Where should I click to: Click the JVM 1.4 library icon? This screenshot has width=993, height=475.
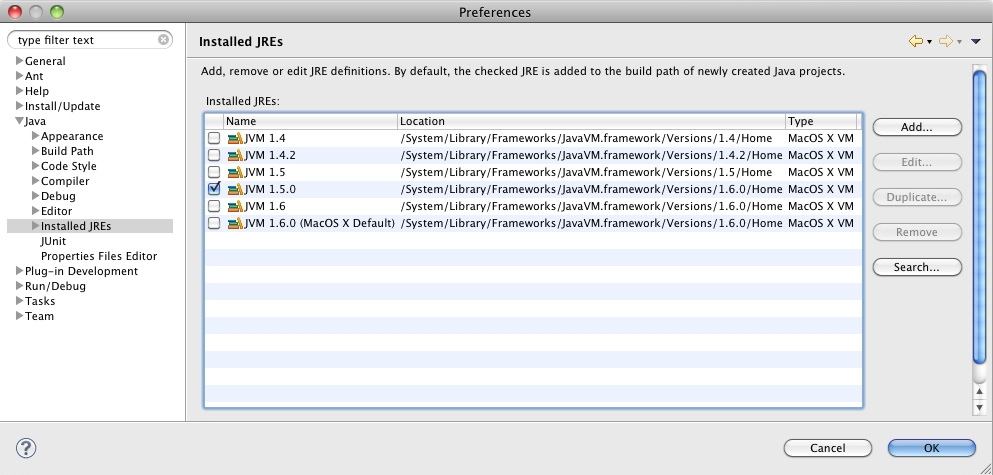pos(235,138)
